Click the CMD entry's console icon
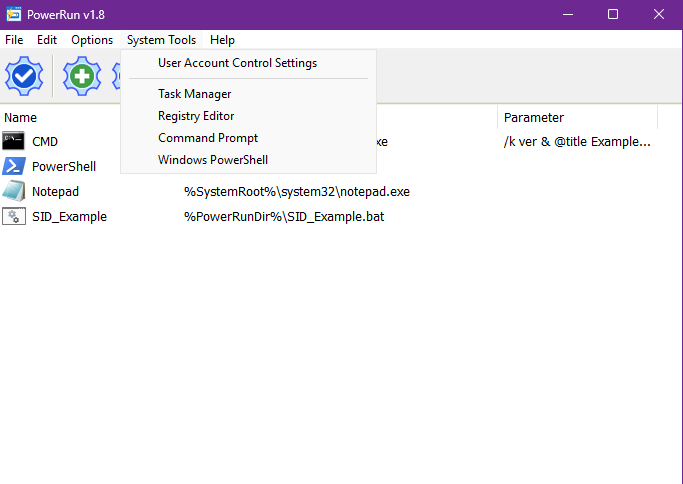 [x=14, y=141]
